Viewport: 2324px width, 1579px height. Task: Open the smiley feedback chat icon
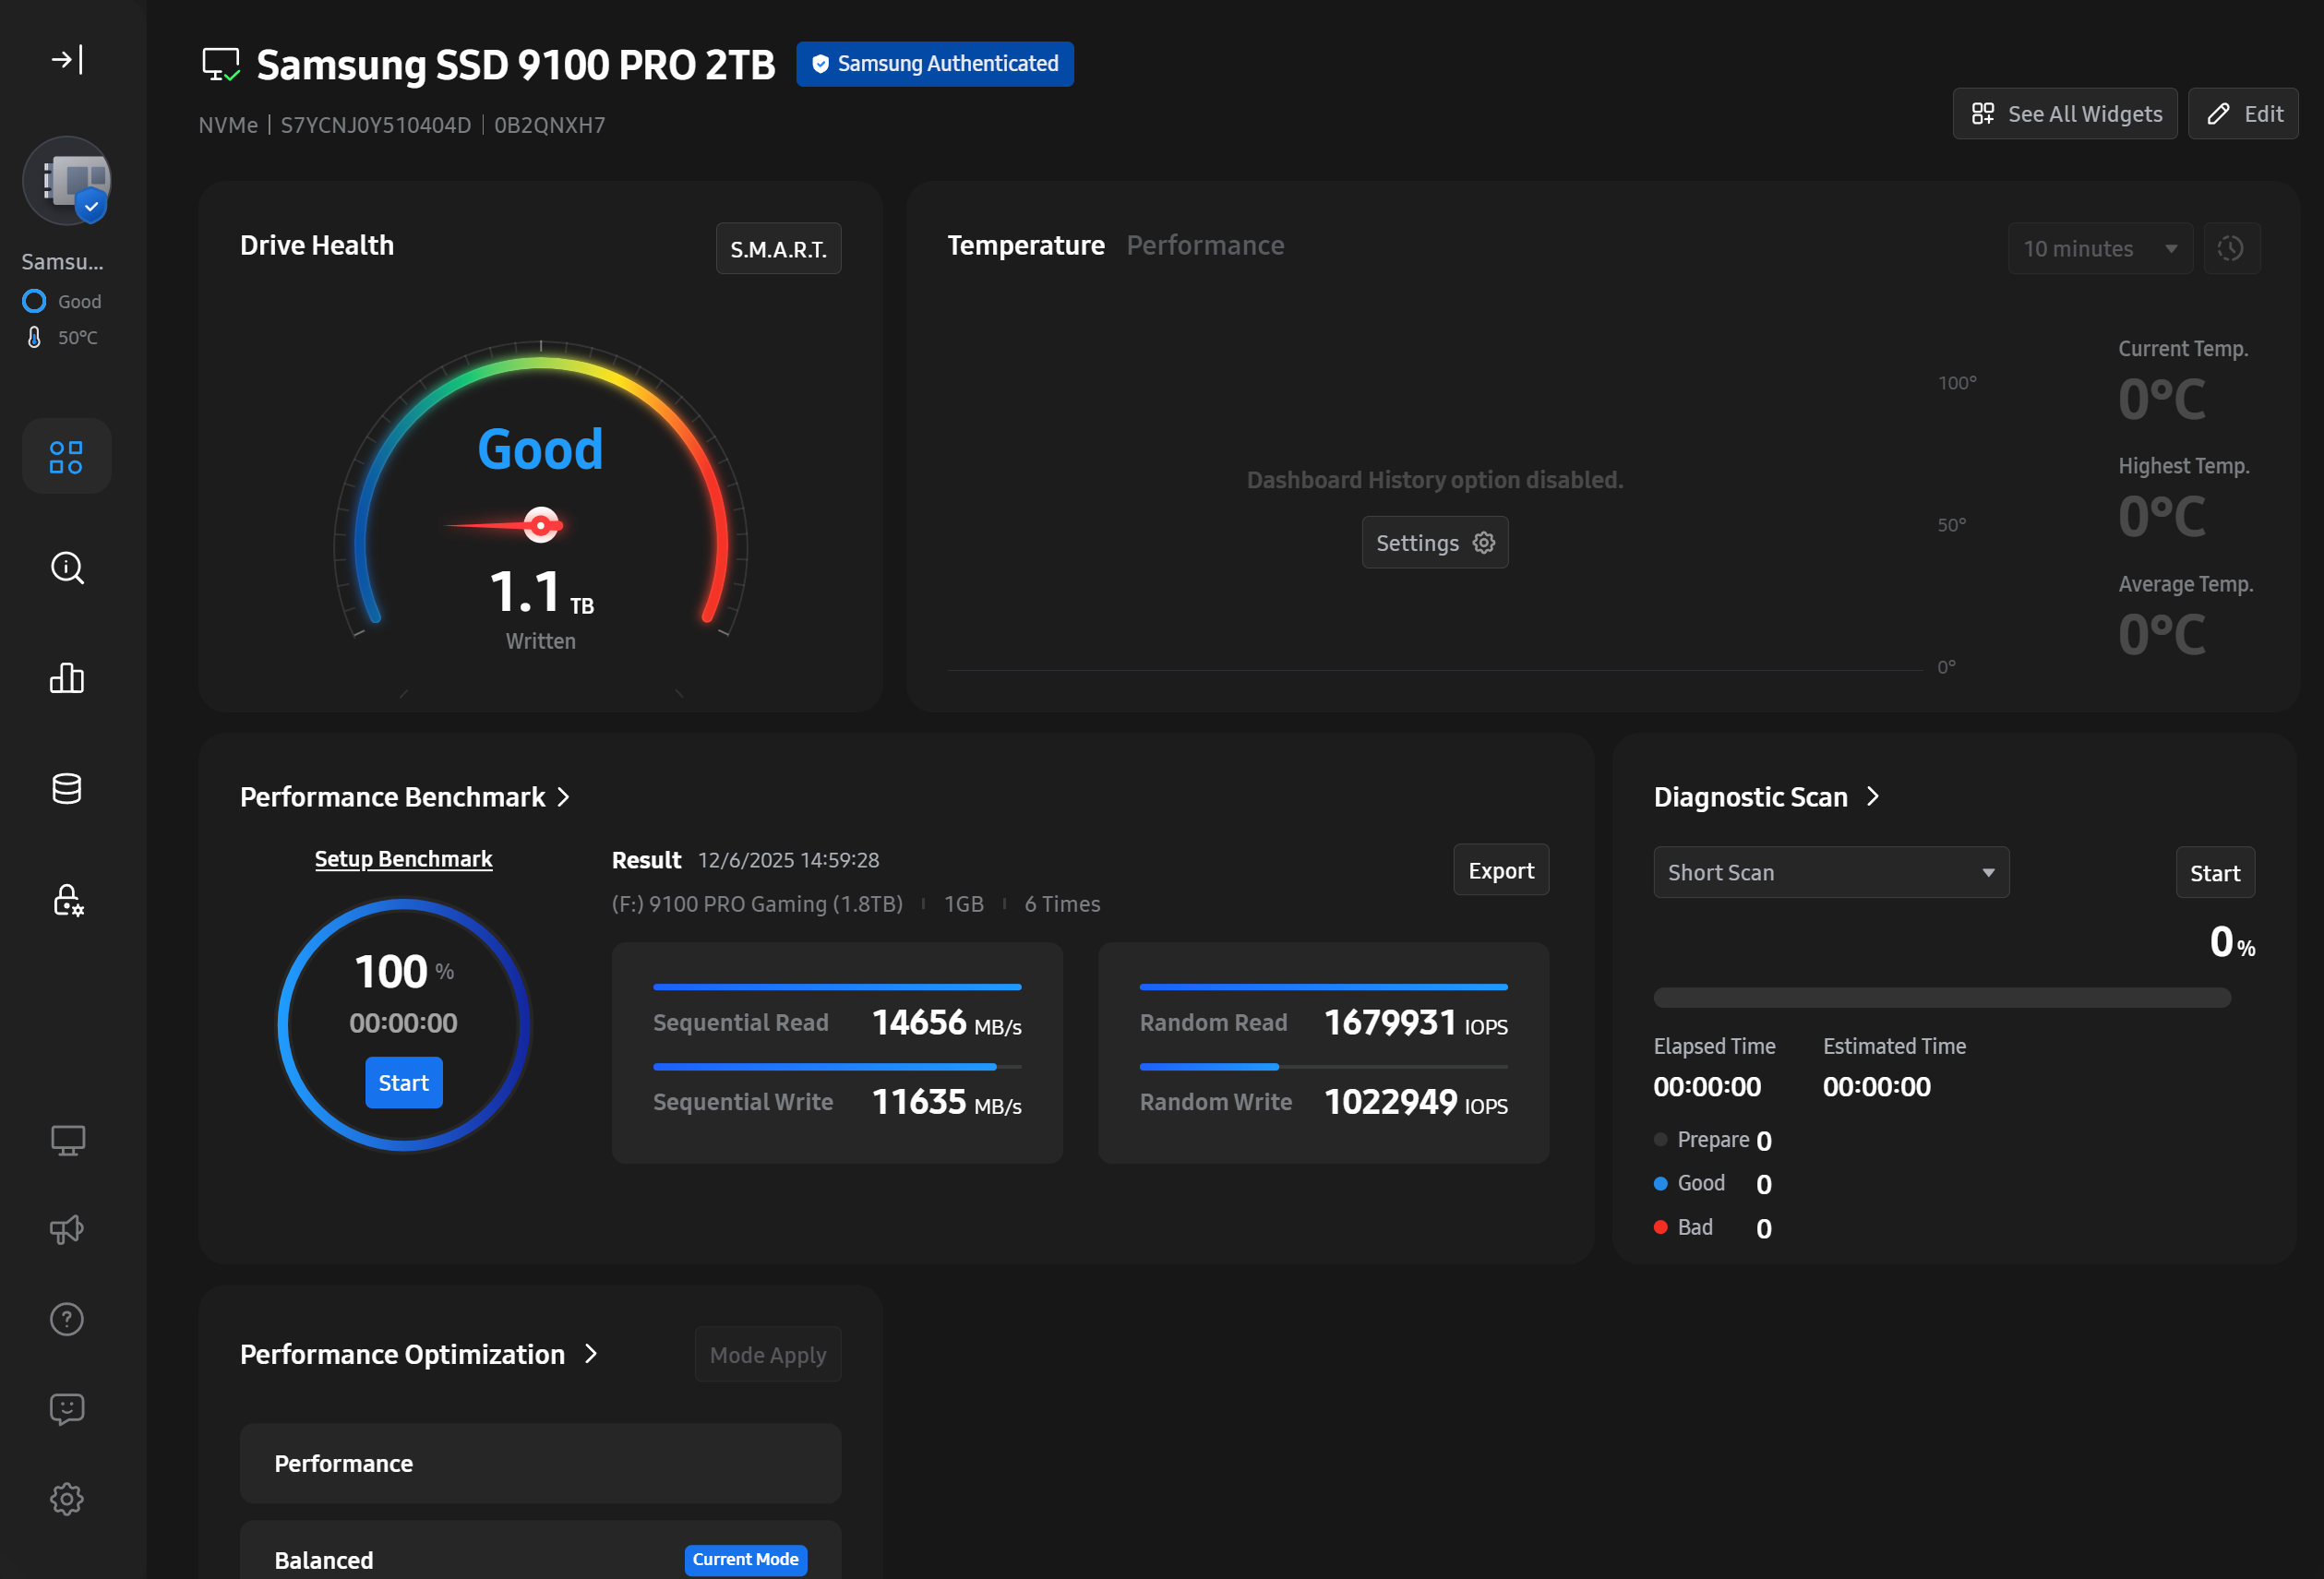67,1409
